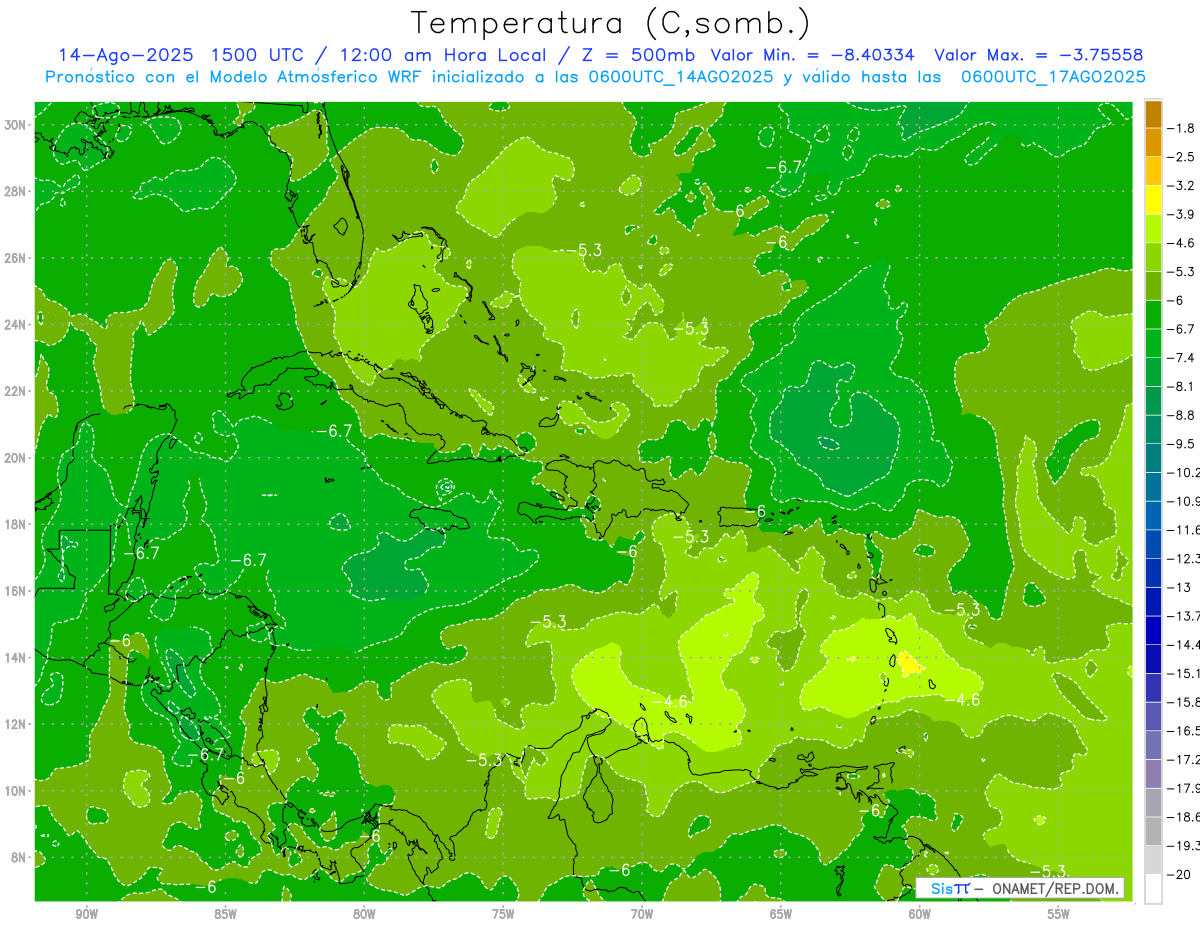Click the '80W' longitude axis label

coord(364,914)
